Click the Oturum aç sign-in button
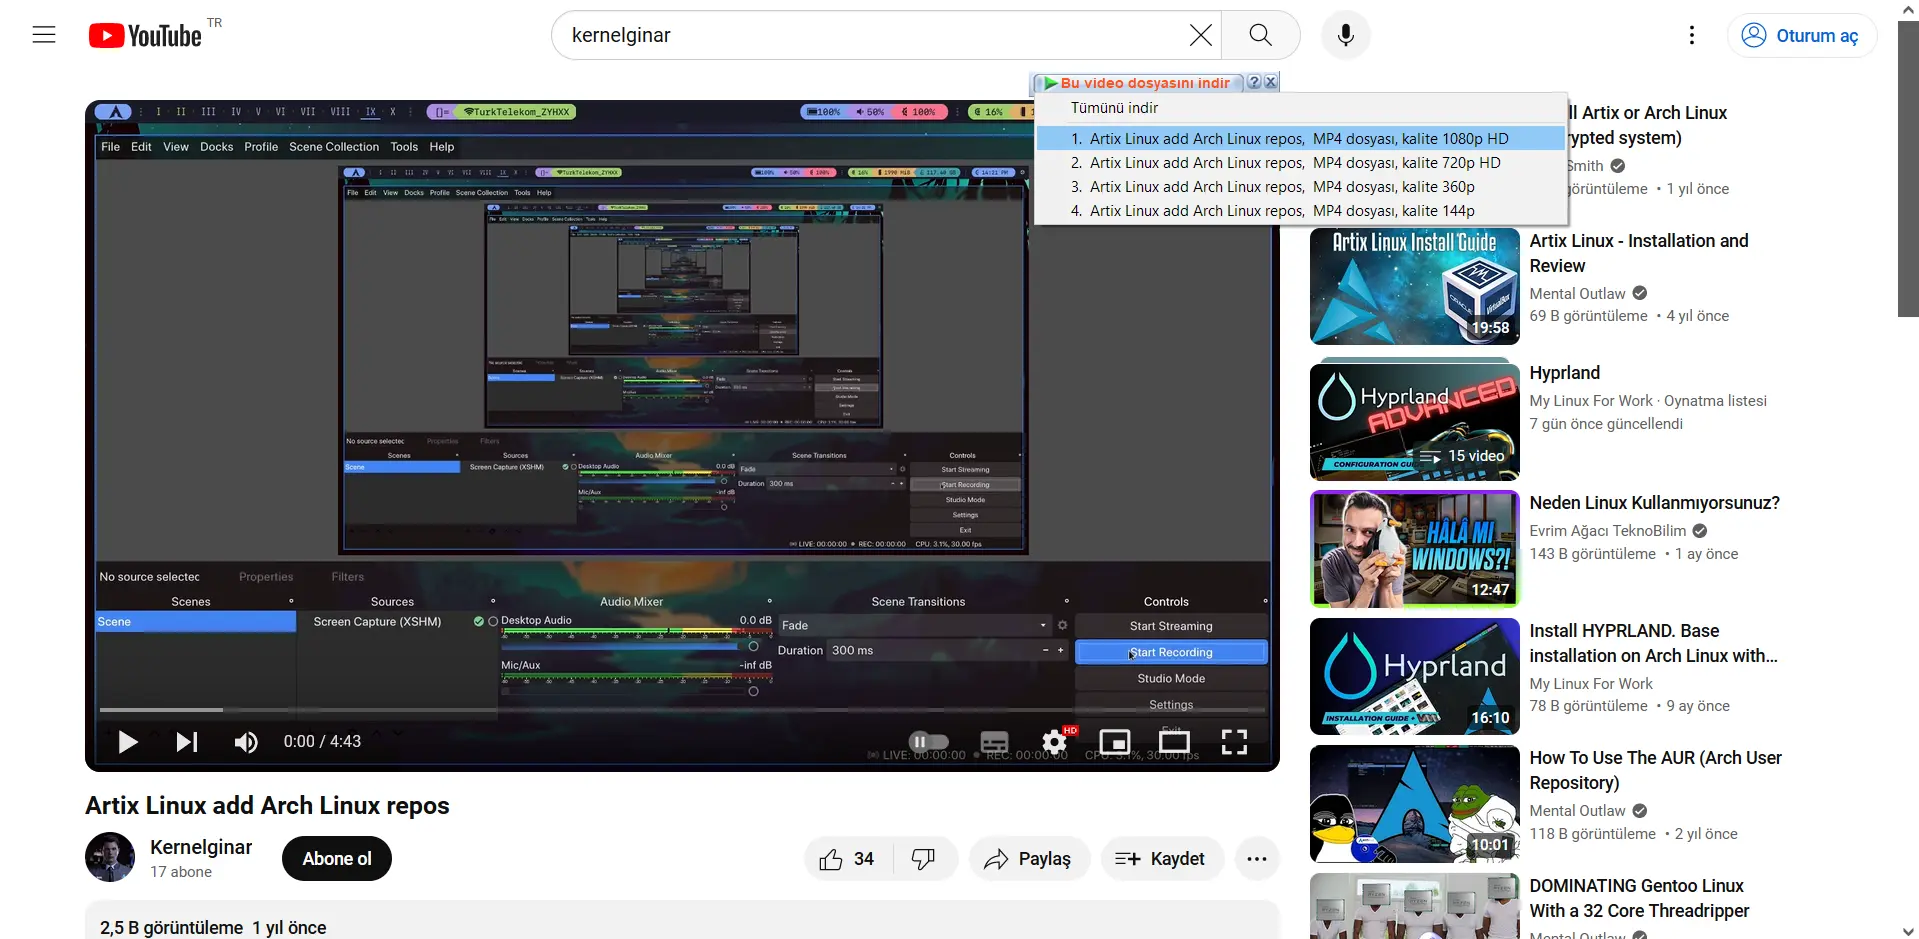This screenshot has height=939, width=1919. [x=1801, y=36]
